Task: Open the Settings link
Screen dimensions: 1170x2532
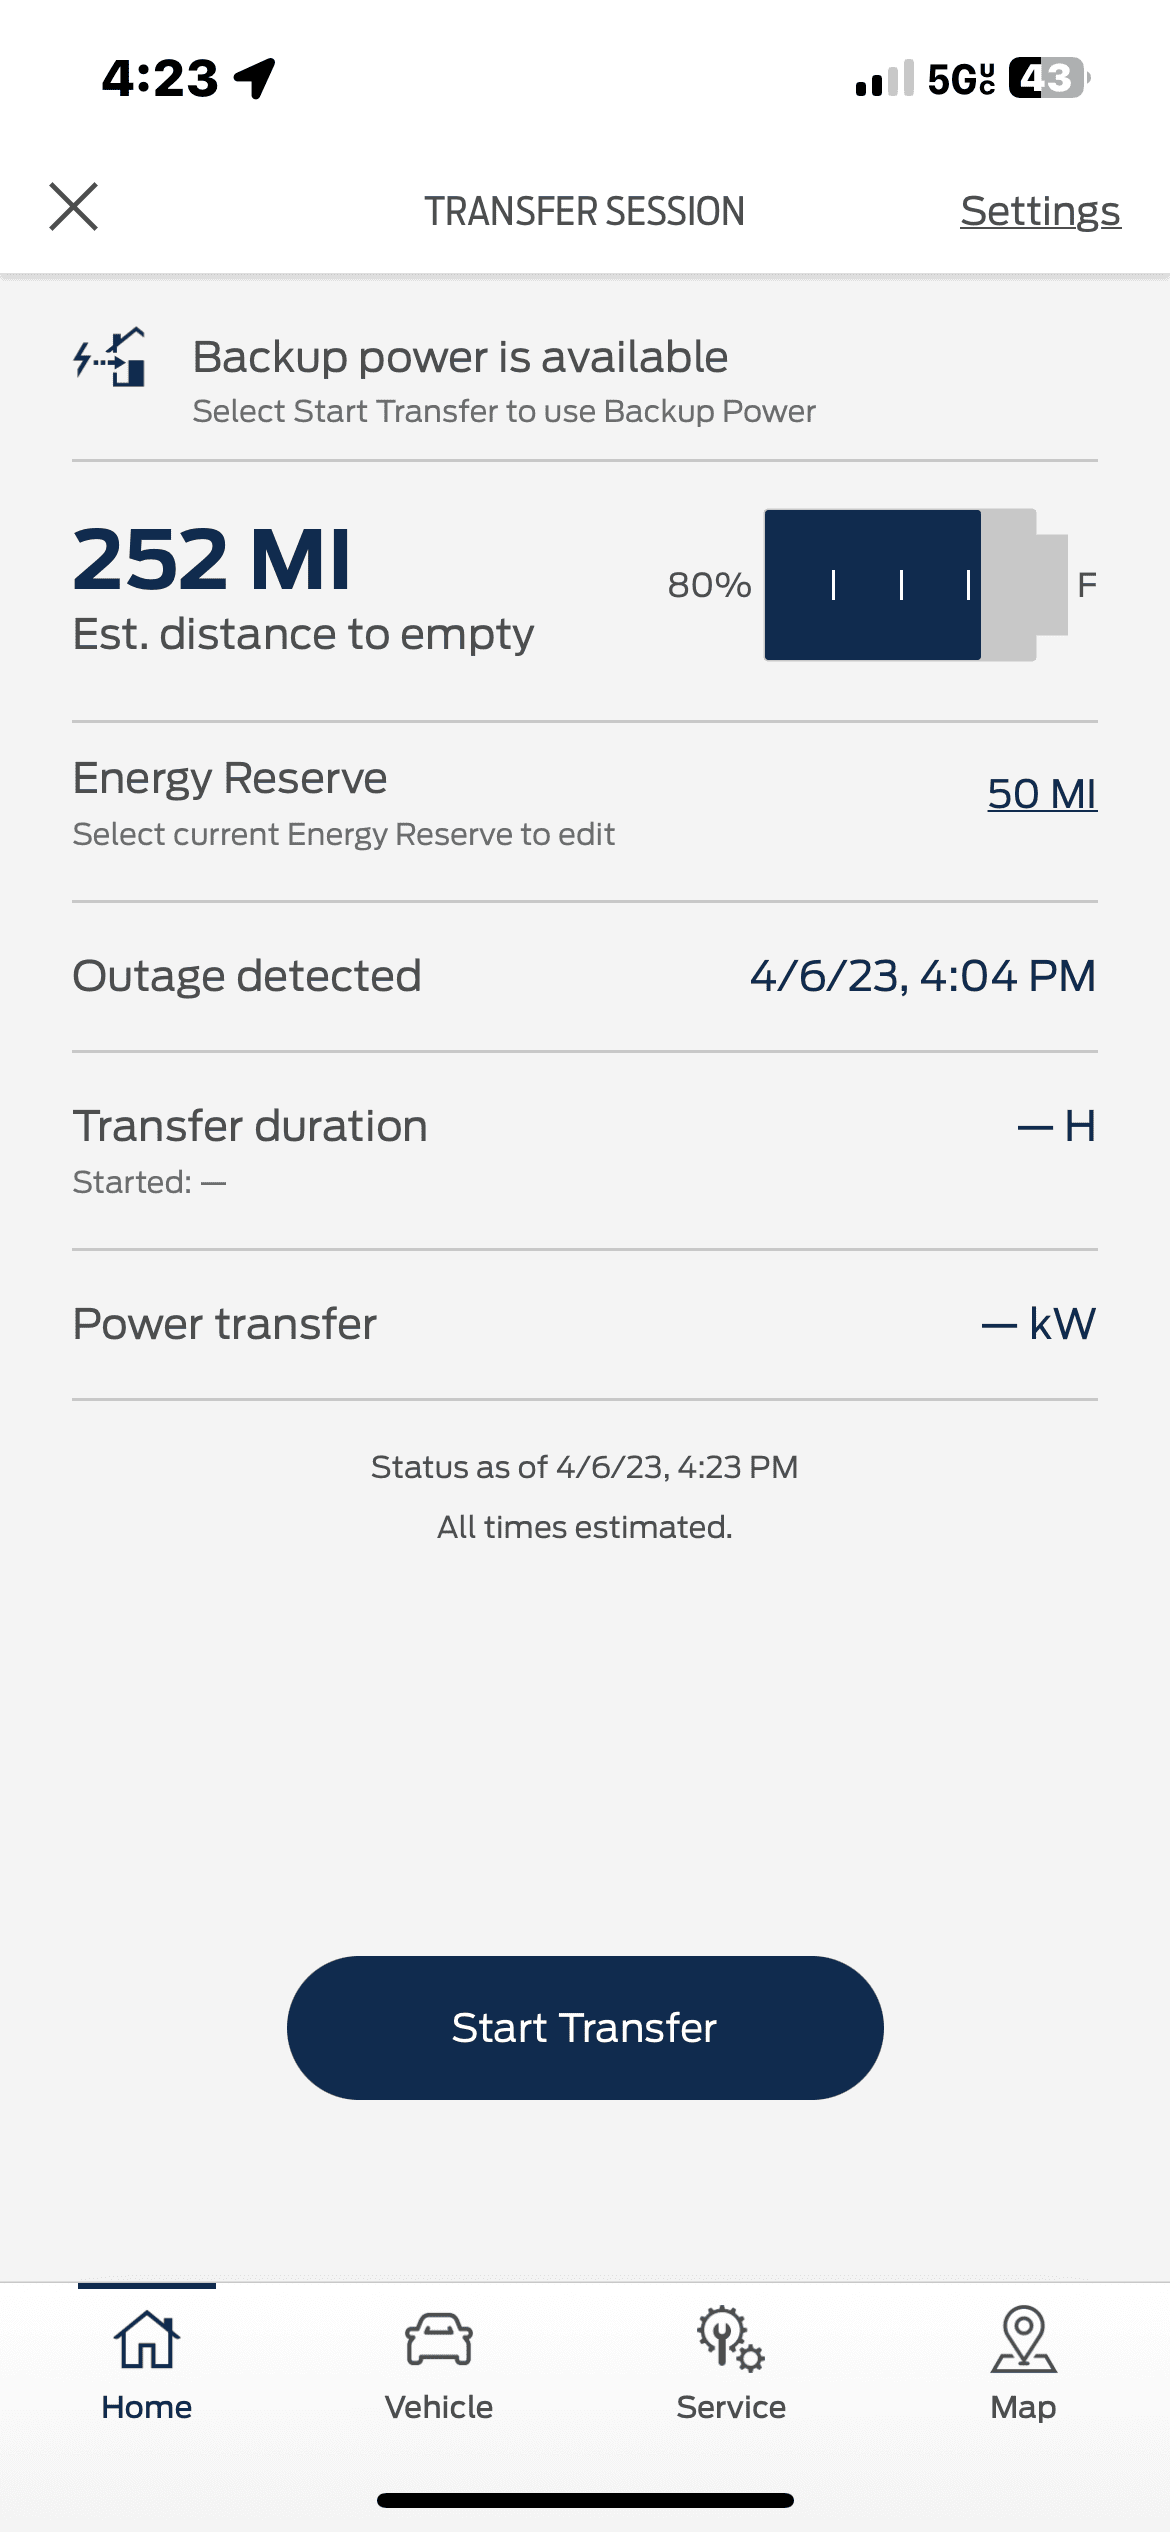Action: pyautogui.click(x=1040, y=211)
